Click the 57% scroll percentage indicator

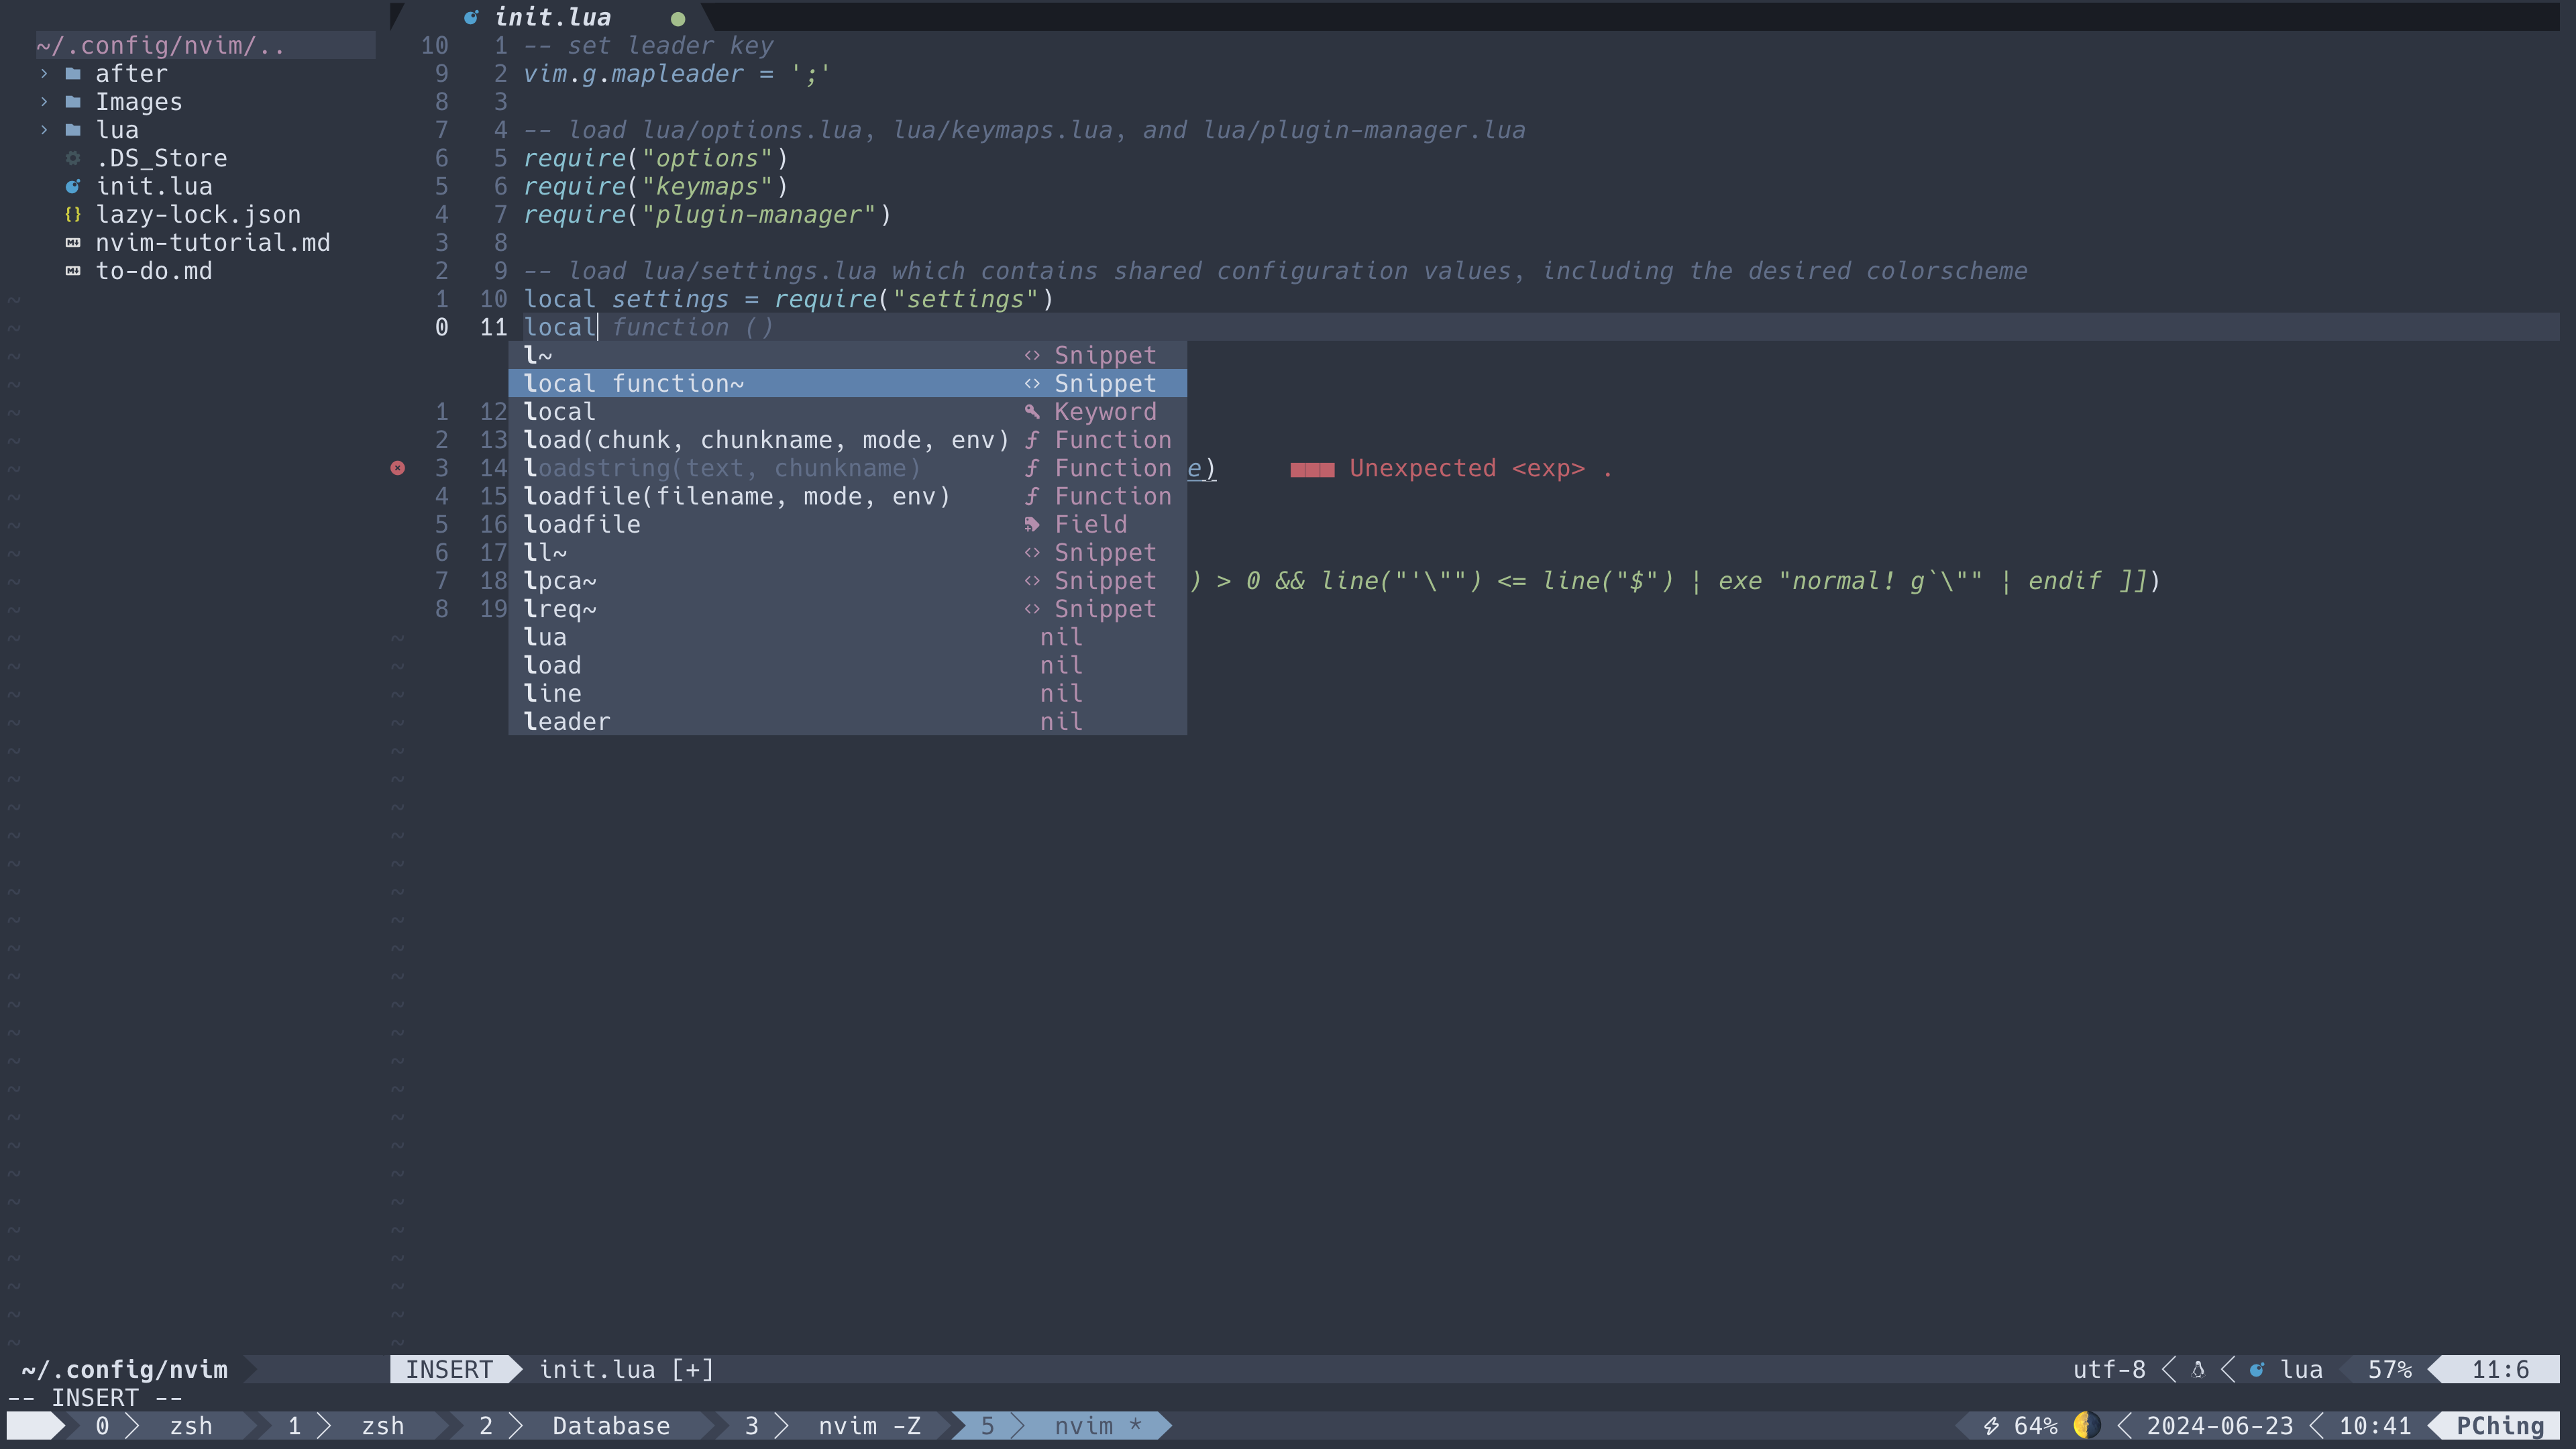pos(2389,1369)
